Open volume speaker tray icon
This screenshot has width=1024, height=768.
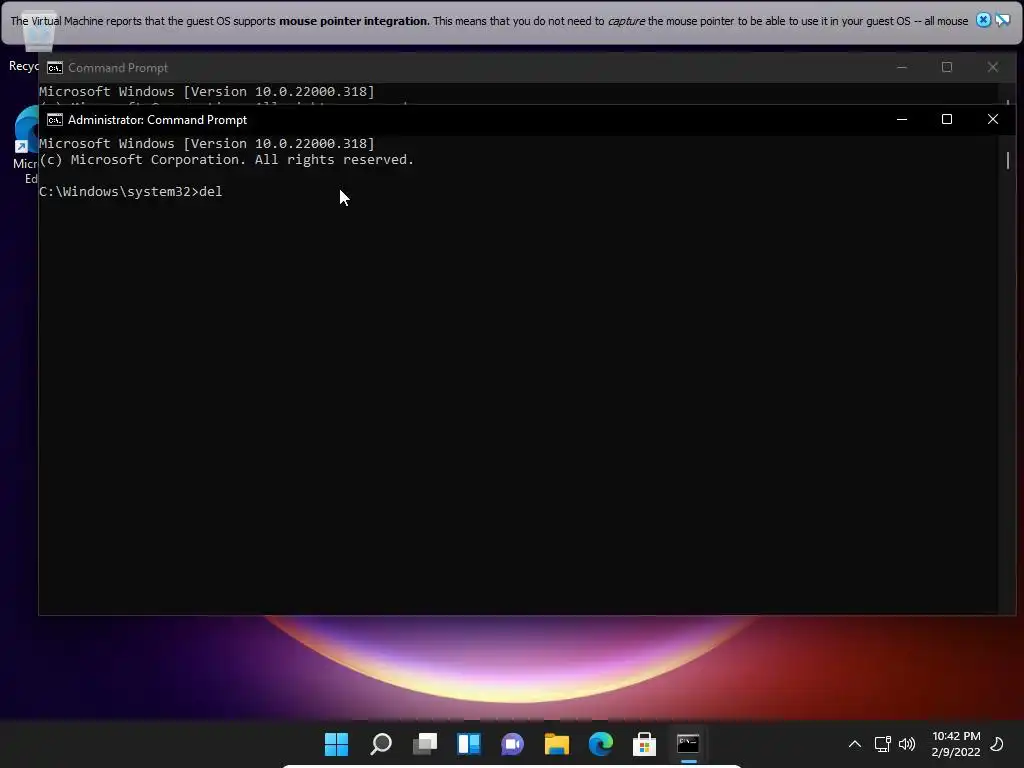coord(907,743)
